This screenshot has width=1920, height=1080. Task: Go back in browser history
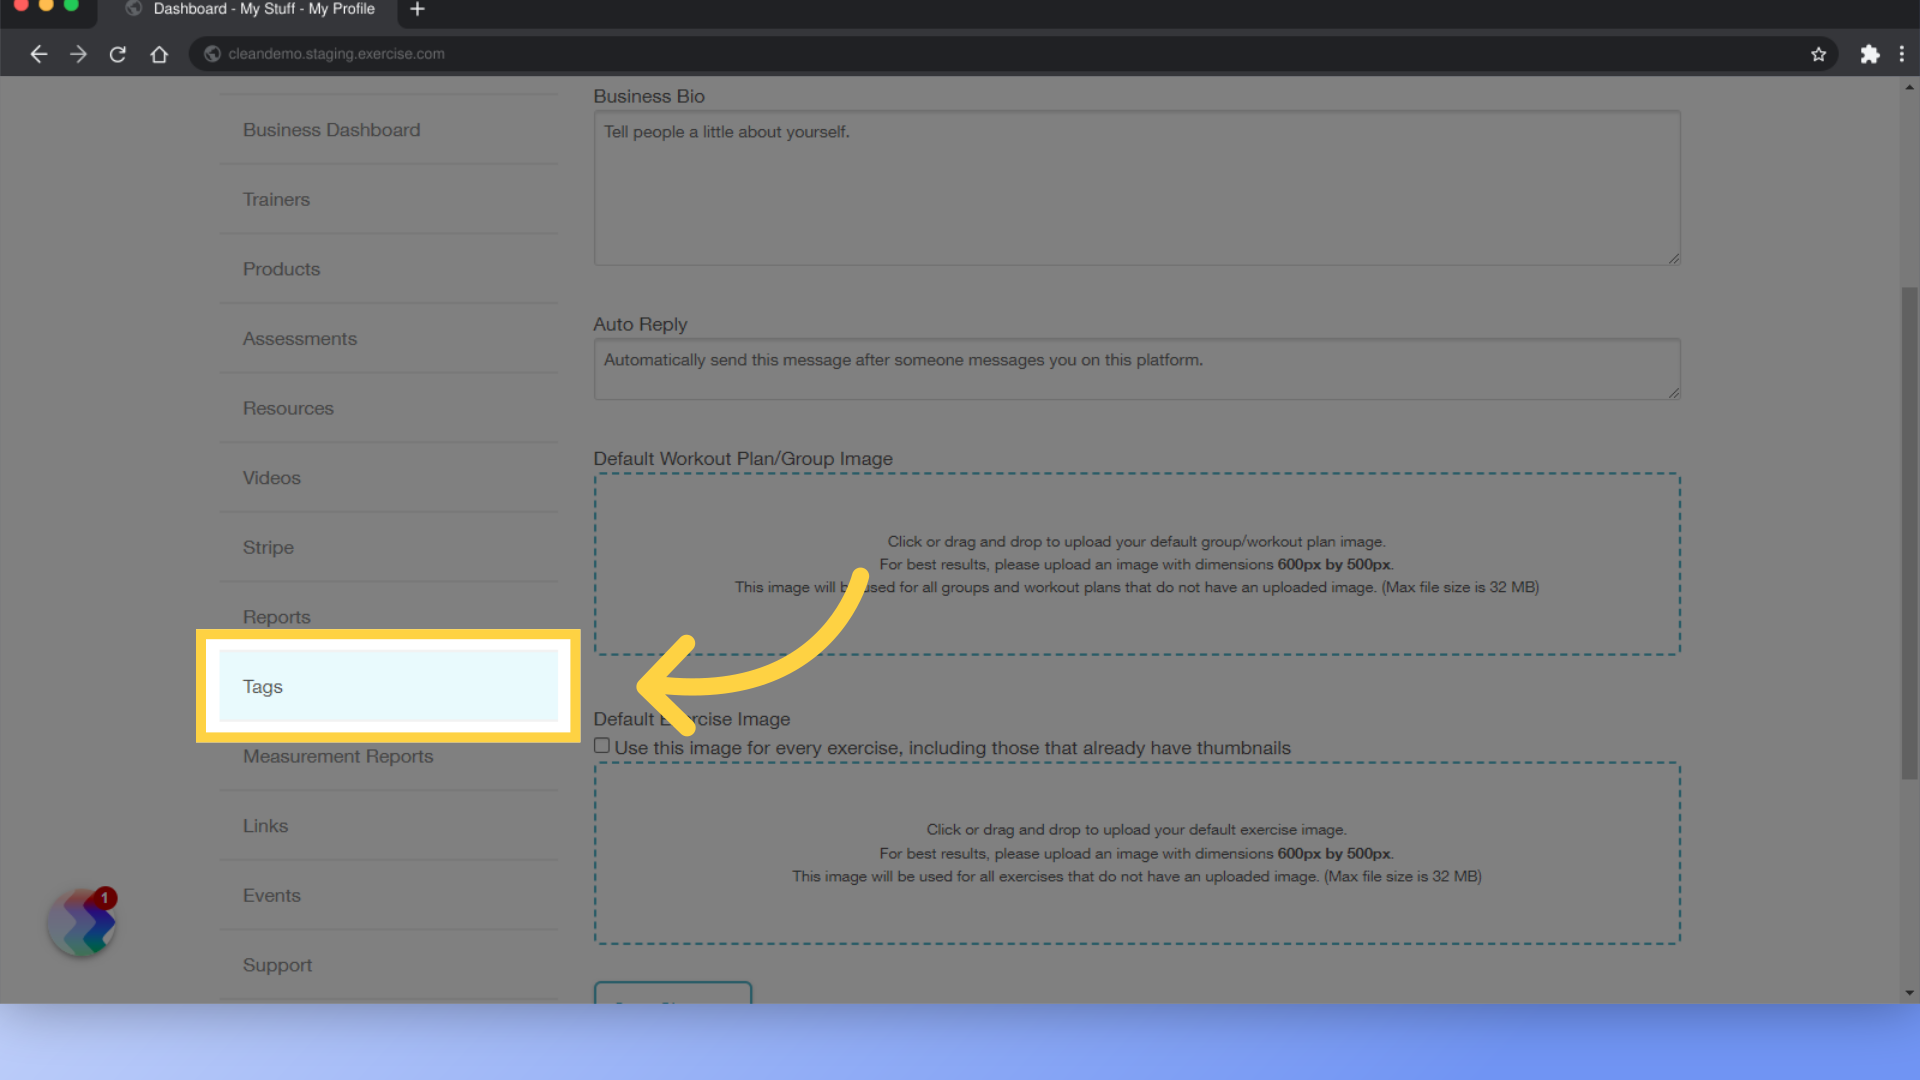coord(39,54)
